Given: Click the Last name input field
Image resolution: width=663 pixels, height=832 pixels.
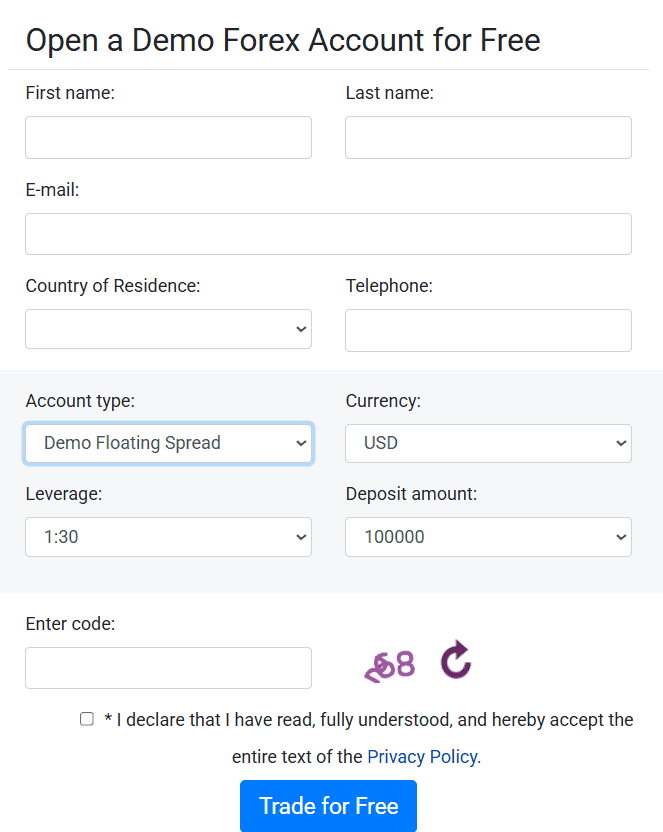Looking at the screenshot, I should pyautogui.click(x=488, y=137).
